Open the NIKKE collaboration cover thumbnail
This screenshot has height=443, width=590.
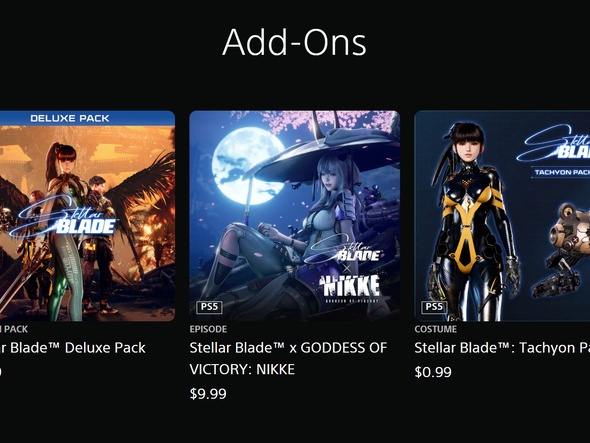click(x=295, y=216)
